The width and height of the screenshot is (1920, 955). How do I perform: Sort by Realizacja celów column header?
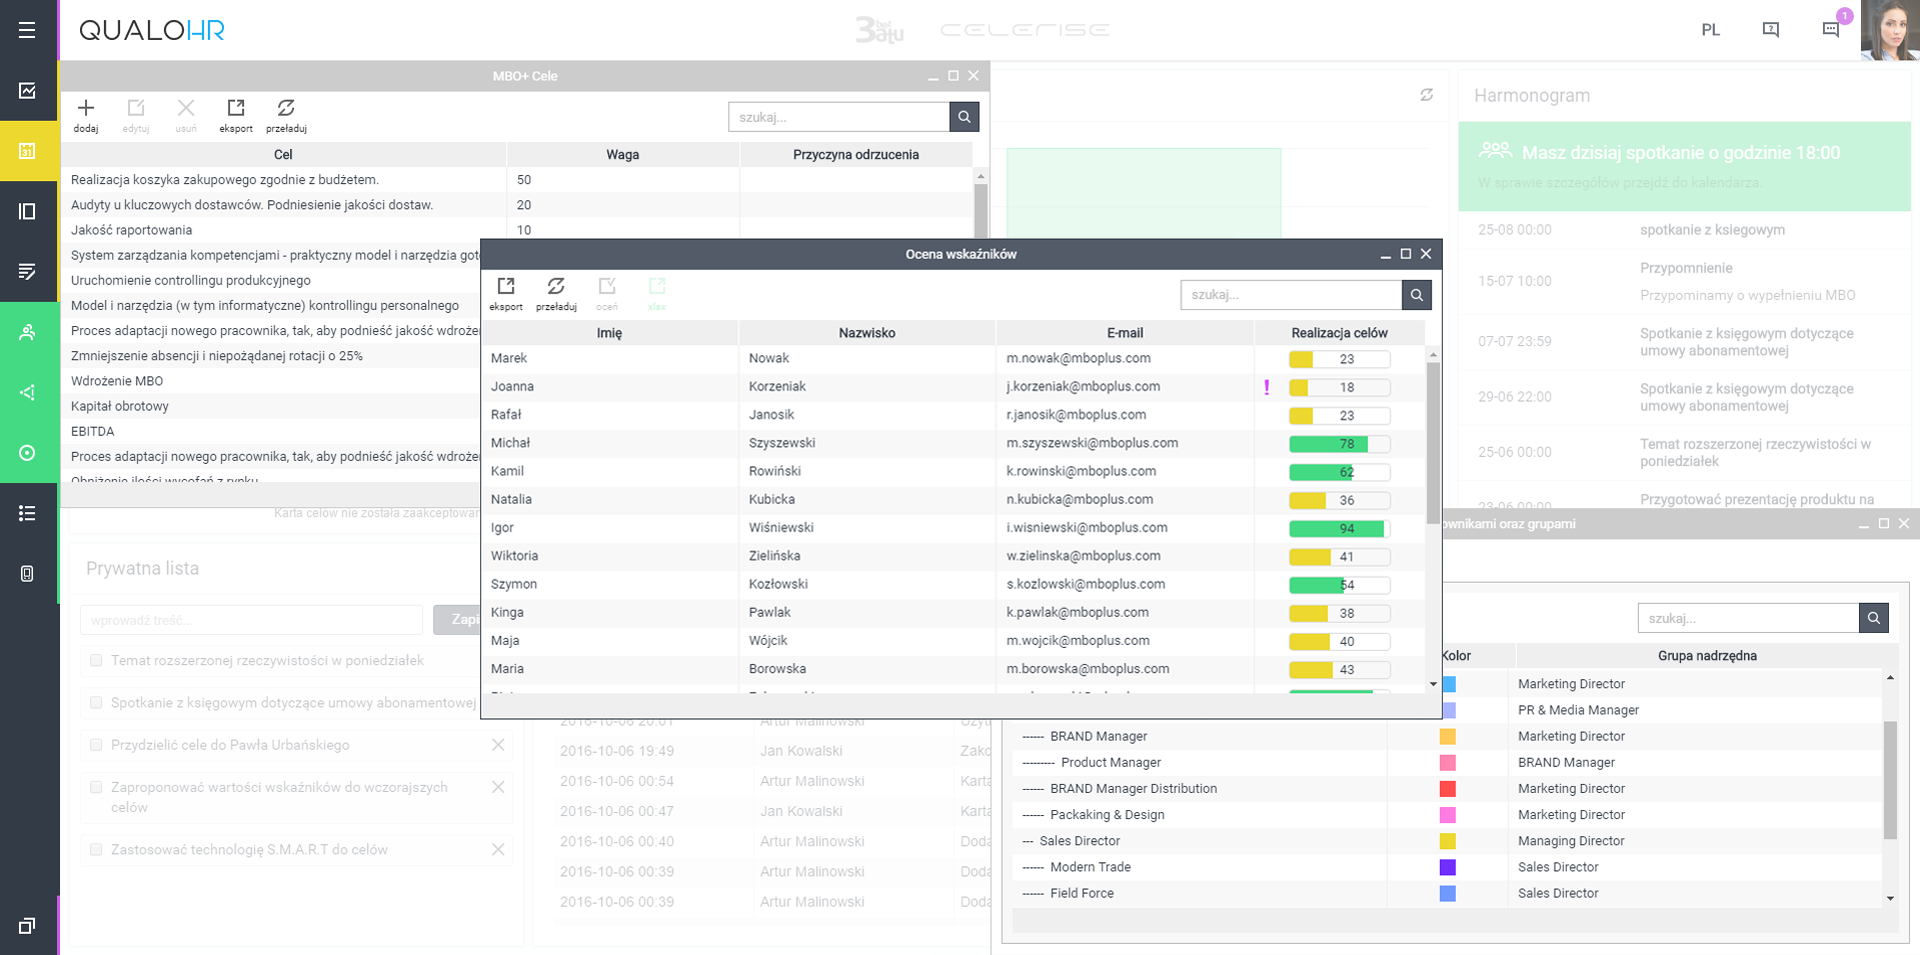(1339, 333)
